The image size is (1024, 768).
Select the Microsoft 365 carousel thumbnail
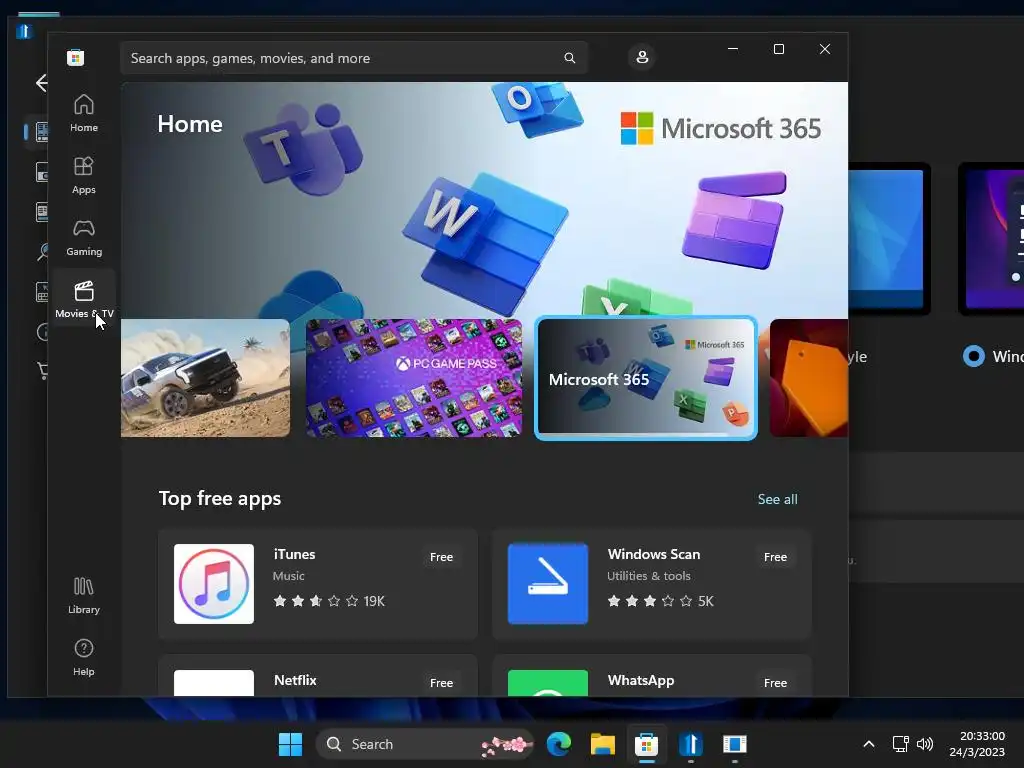pos(646,378)
